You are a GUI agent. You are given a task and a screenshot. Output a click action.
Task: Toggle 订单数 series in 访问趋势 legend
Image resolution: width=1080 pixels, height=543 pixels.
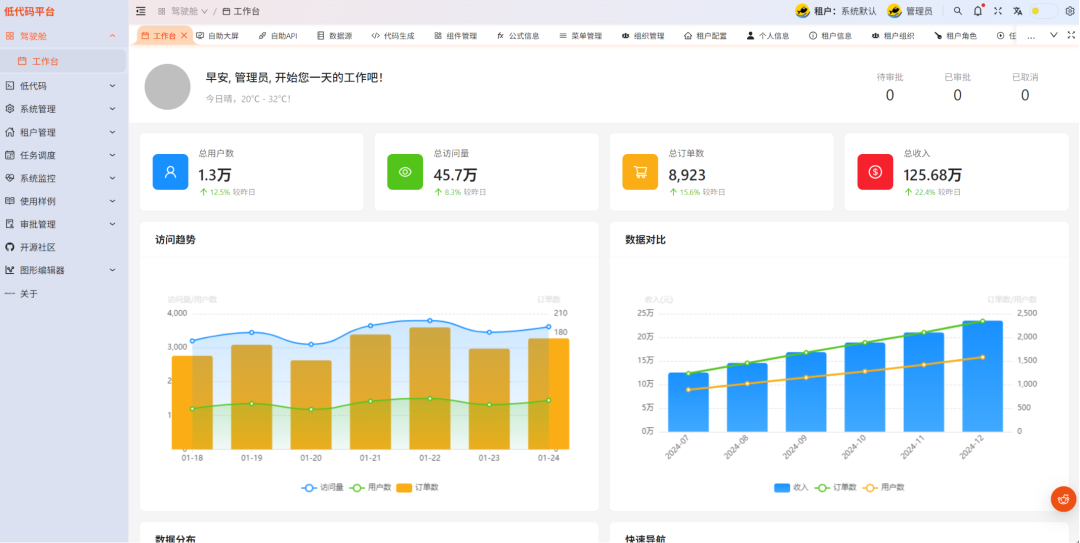click(417, 488)
